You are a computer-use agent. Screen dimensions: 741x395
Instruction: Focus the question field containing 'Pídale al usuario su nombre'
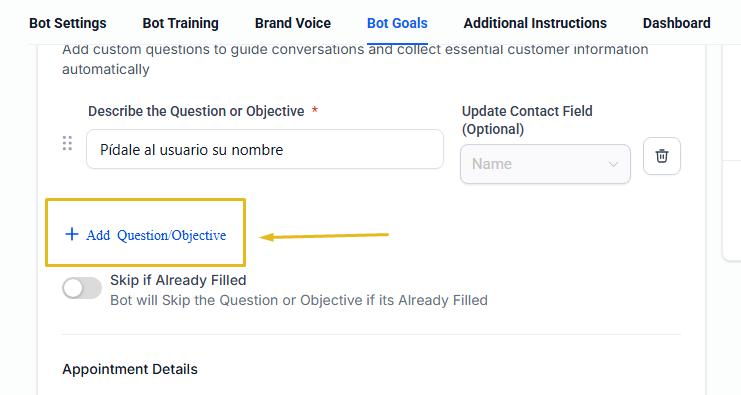coord(265,149)
